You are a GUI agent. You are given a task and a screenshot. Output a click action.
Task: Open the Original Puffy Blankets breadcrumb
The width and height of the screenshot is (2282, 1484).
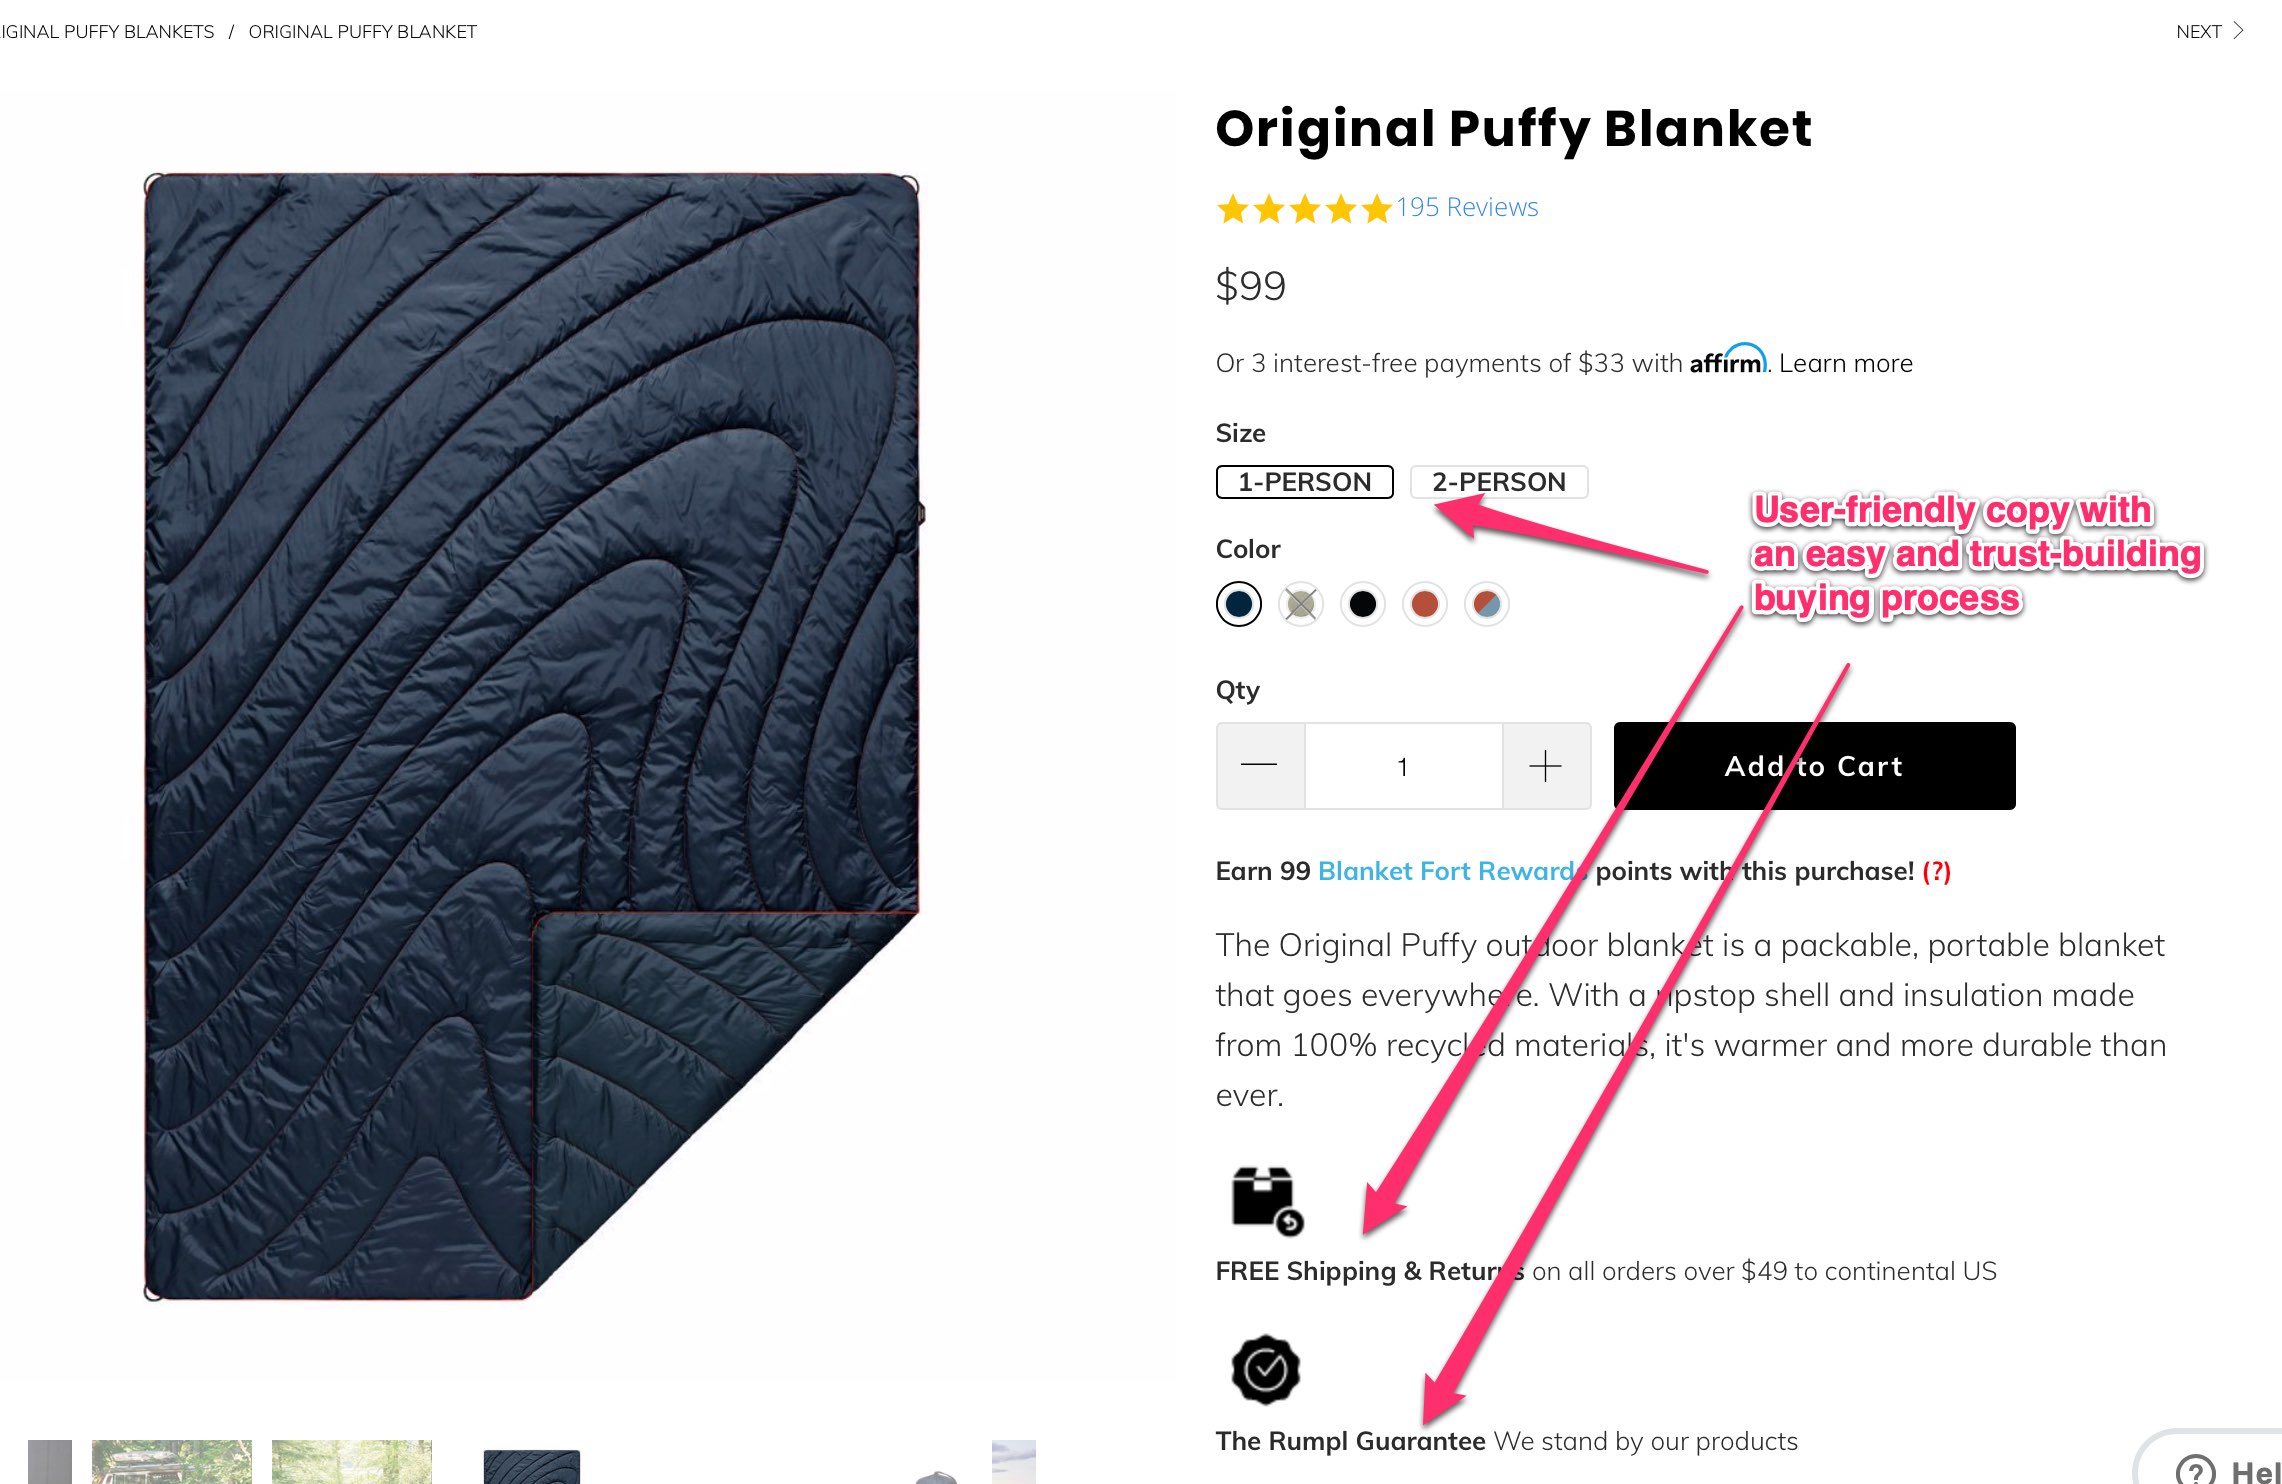pos(107,32)
